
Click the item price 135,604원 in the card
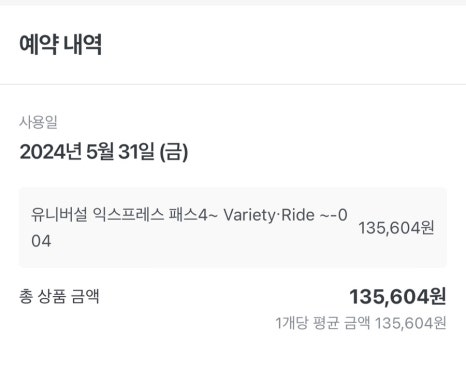396,228
